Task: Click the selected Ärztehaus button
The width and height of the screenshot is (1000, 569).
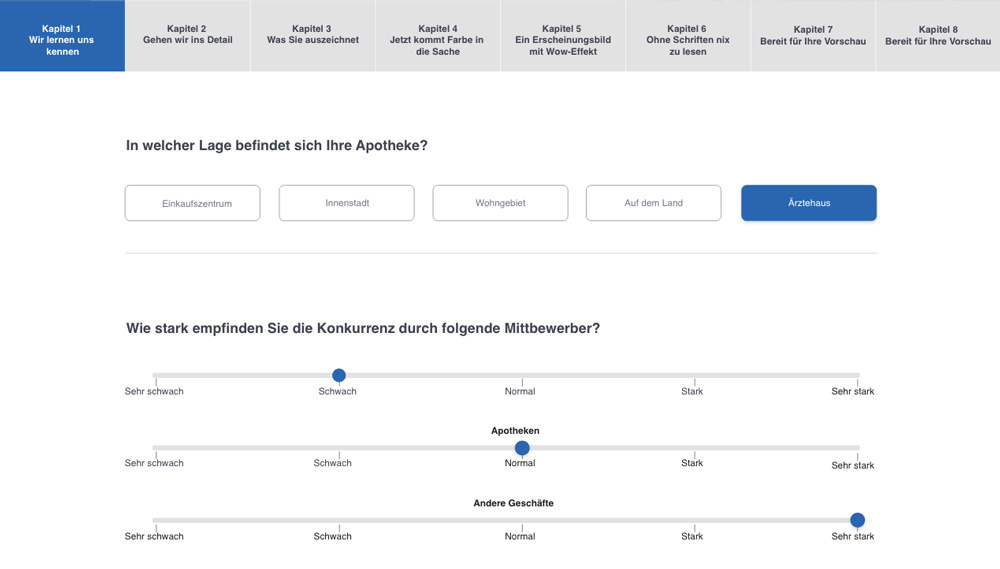Action: [x=809, y=203]
